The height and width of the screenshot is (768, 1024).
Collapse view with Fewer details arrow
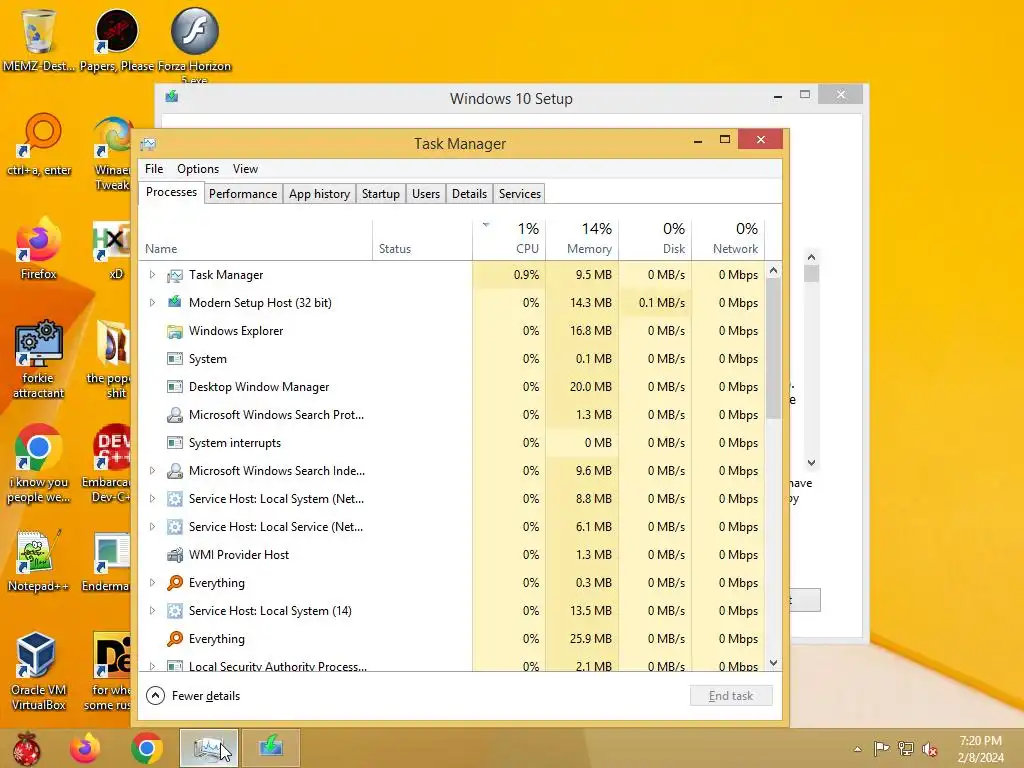(155, 696)
